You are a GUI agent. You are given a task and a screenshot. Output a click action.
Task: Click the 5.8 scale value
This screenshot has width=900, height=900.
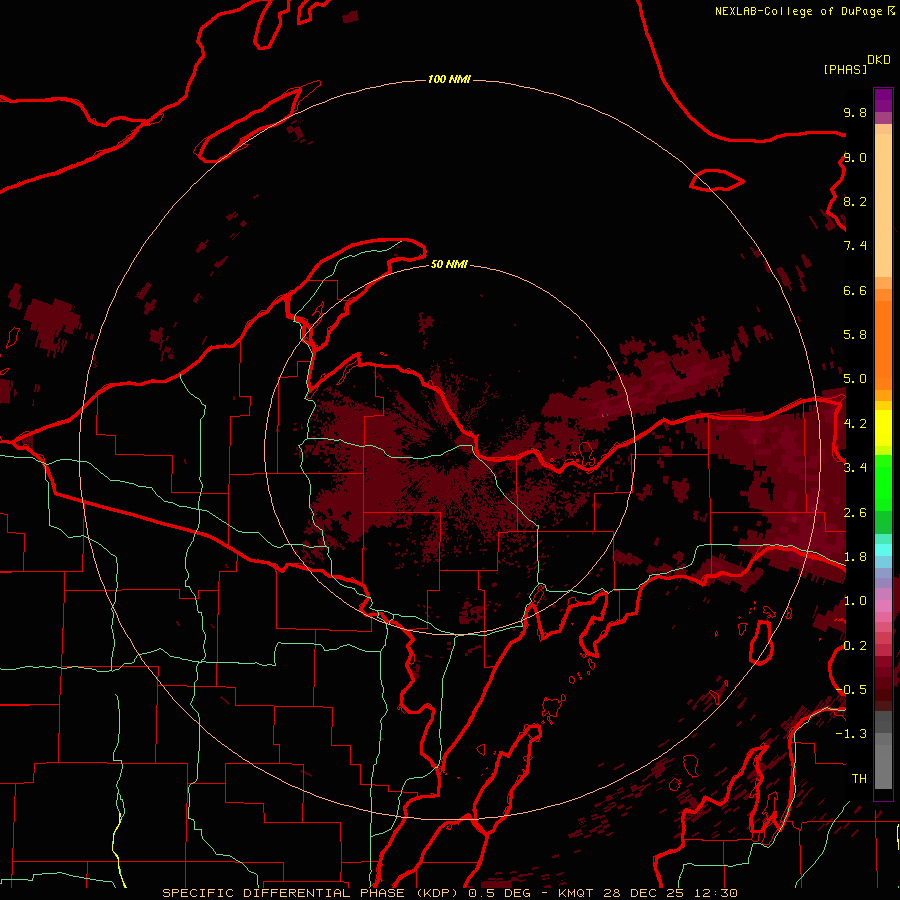(855, 335)
